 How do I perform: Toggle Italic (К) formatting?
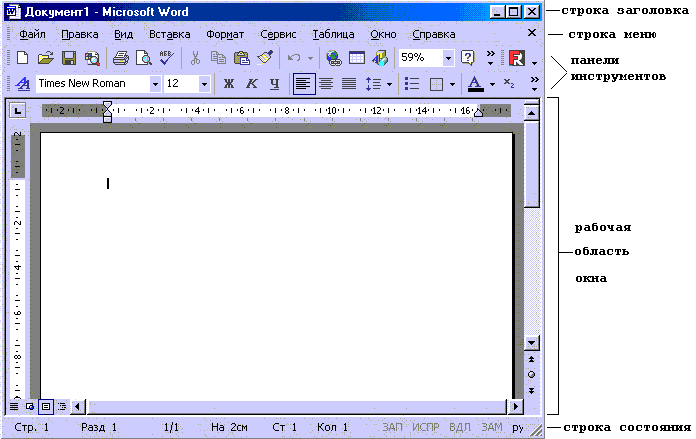tap(252, 83)
